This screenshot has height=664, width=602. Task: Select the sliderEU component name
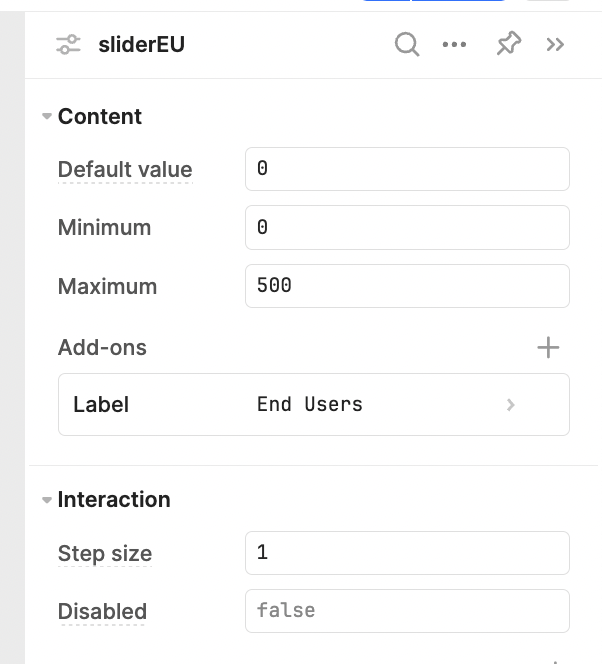pos(141,44)
